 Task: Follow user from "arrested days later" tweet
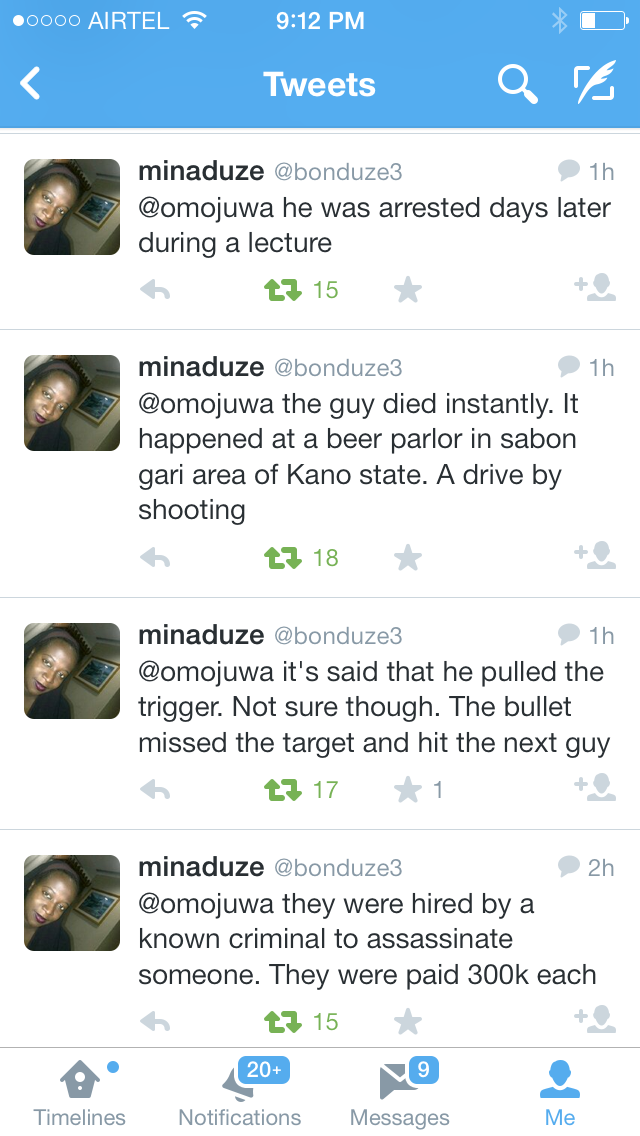click(595, 288)
